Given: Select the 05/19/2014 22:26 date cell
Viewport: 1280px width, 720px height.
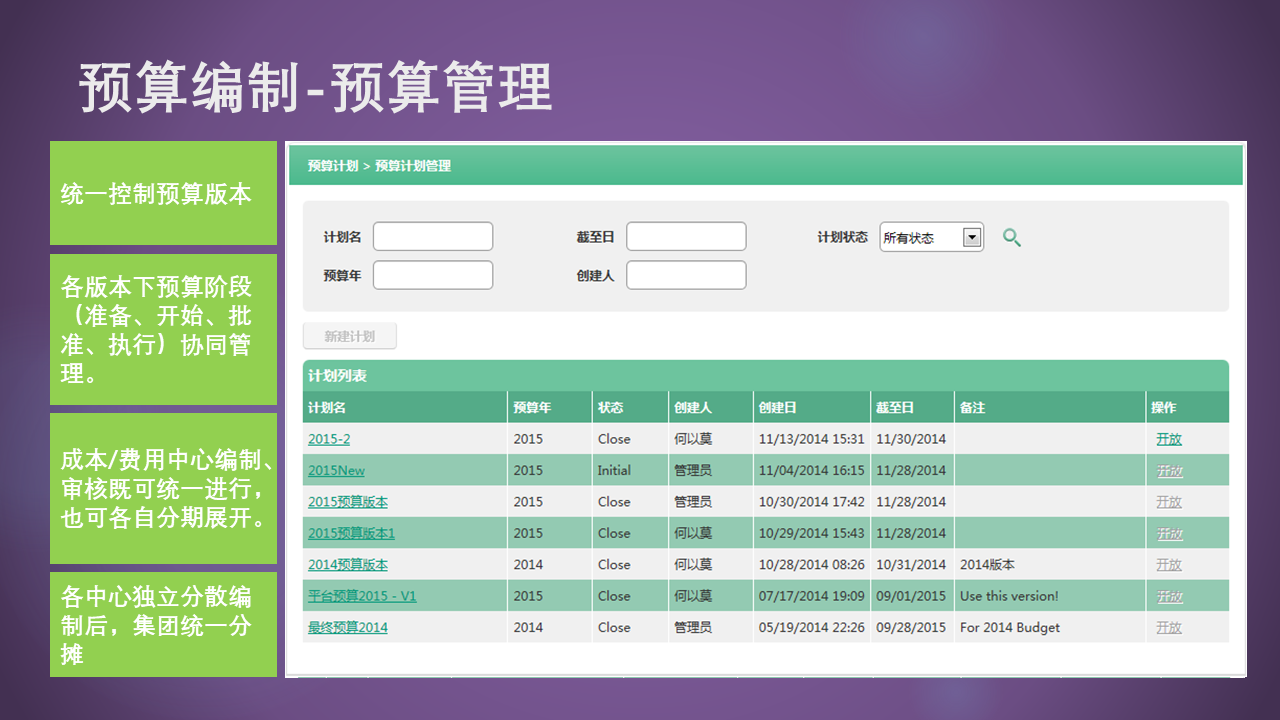Looking at the screenshot, I should (x=811, y=628).
